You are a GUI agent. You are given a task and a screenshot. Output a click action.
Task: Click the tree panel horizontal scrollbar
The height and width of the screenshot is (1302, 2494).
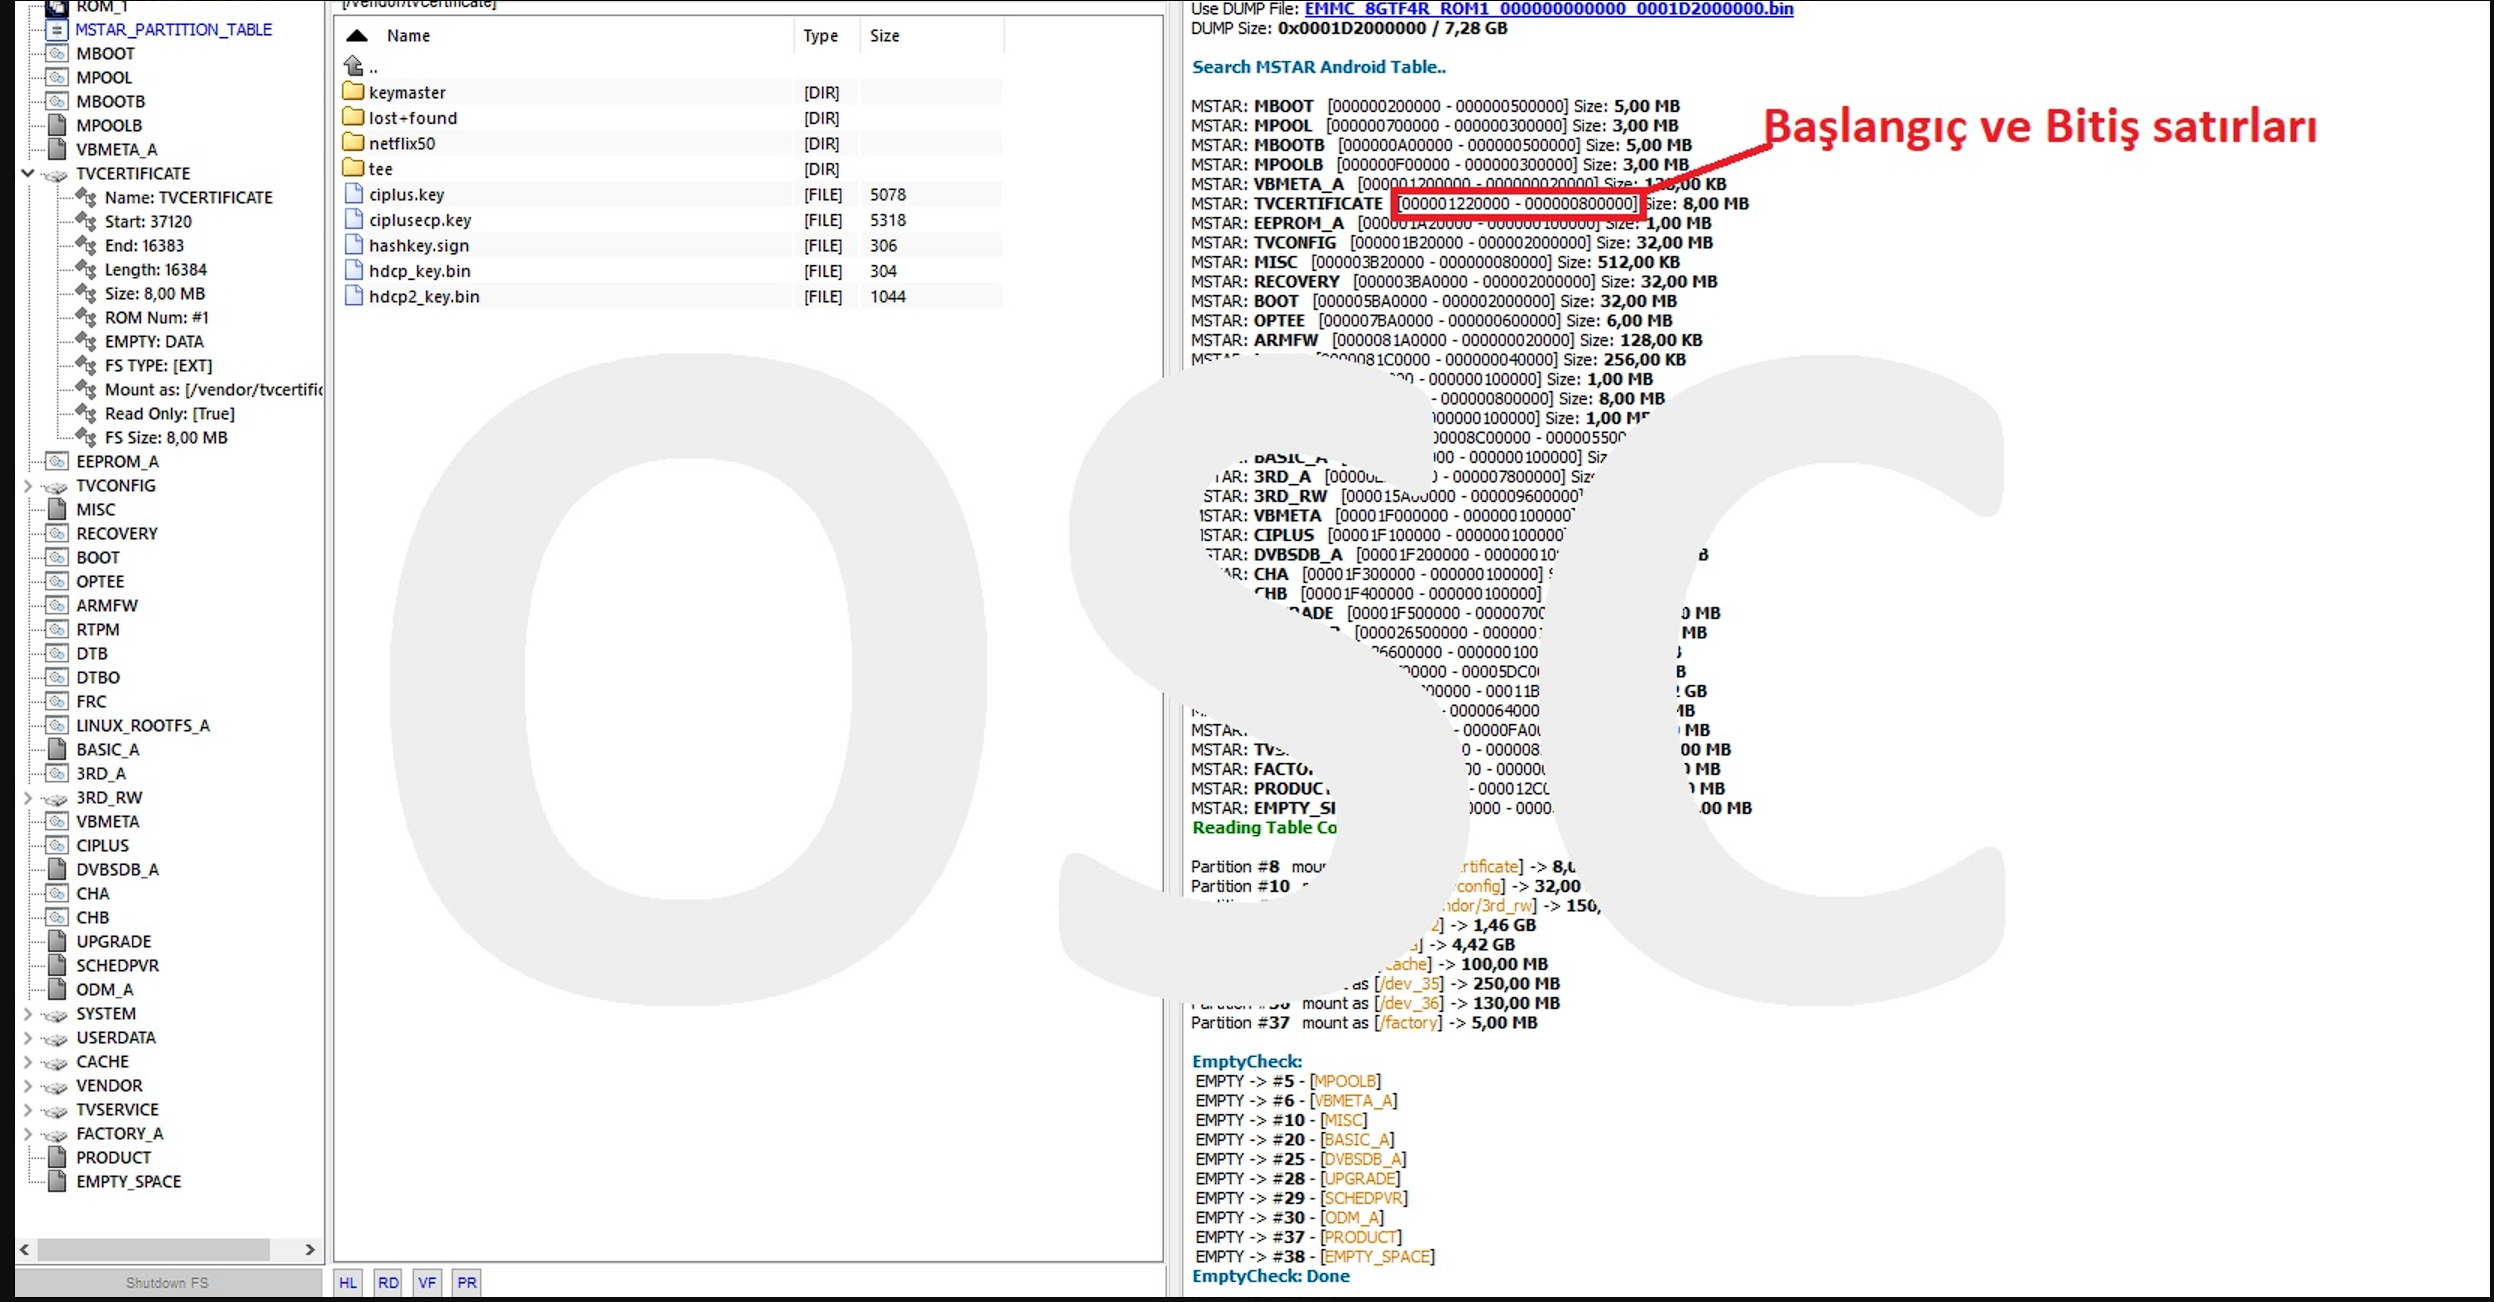(152, 1249)
